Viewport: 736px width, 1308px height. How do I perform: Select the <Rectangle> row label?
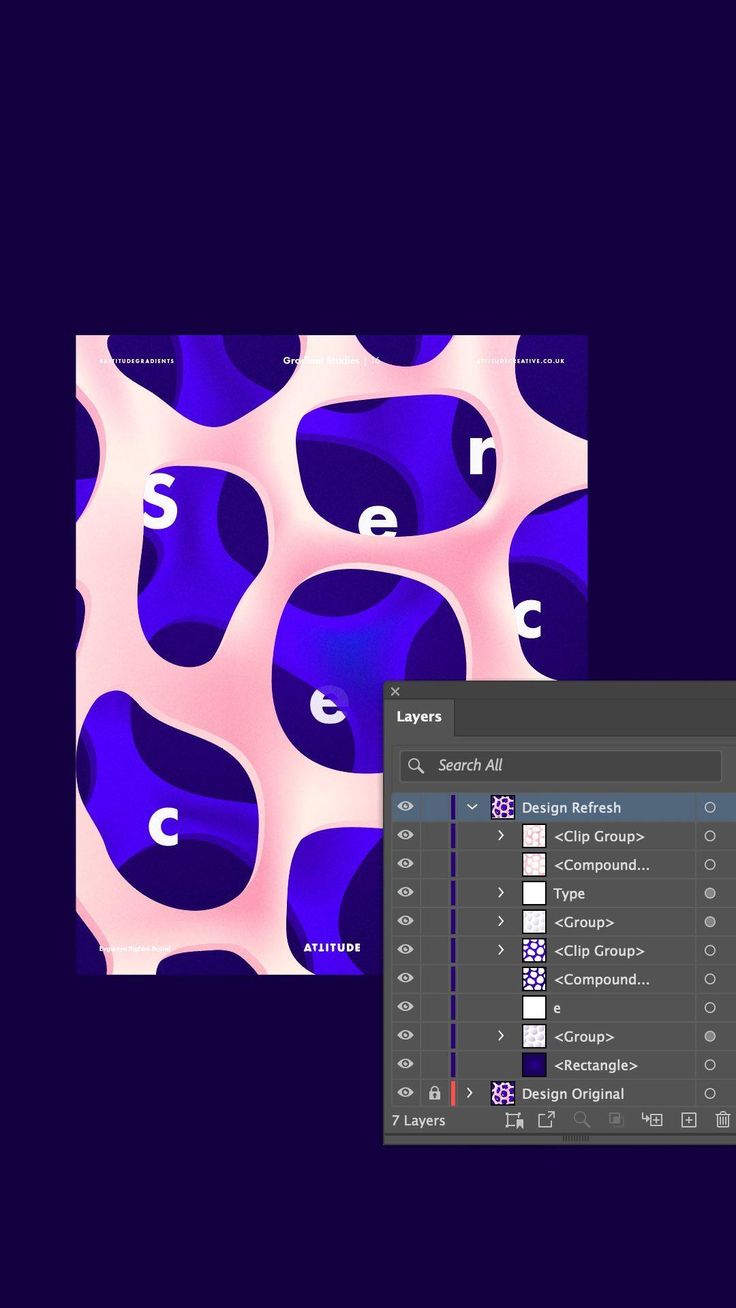[596, 1066]
